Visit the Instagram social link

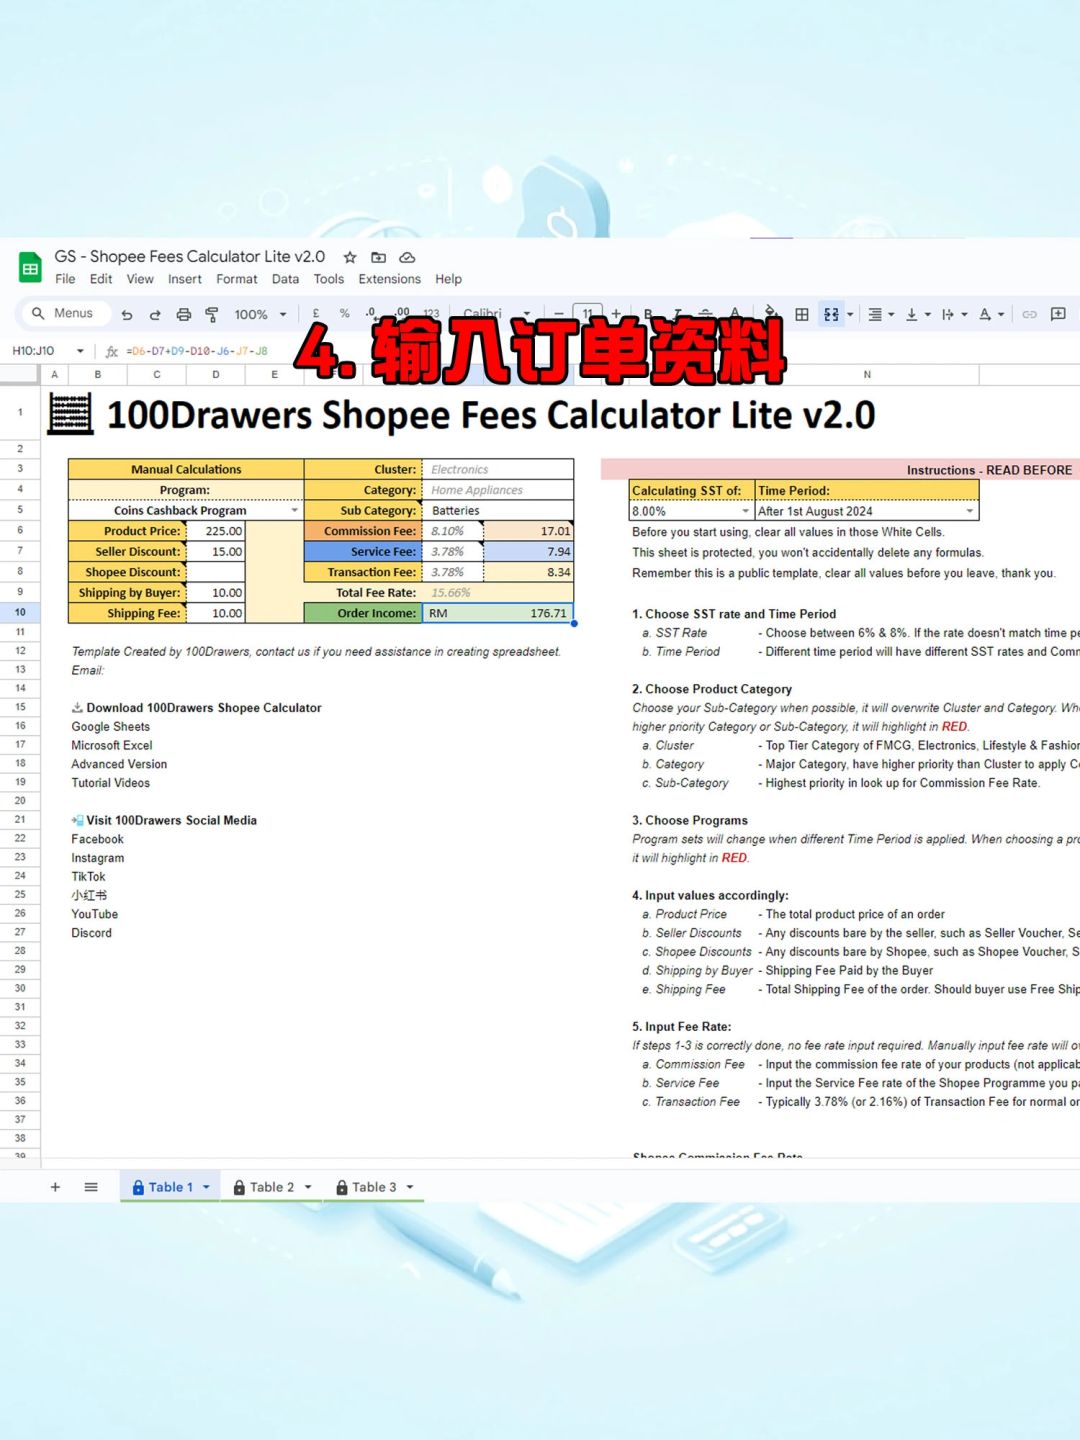point(98,858)
